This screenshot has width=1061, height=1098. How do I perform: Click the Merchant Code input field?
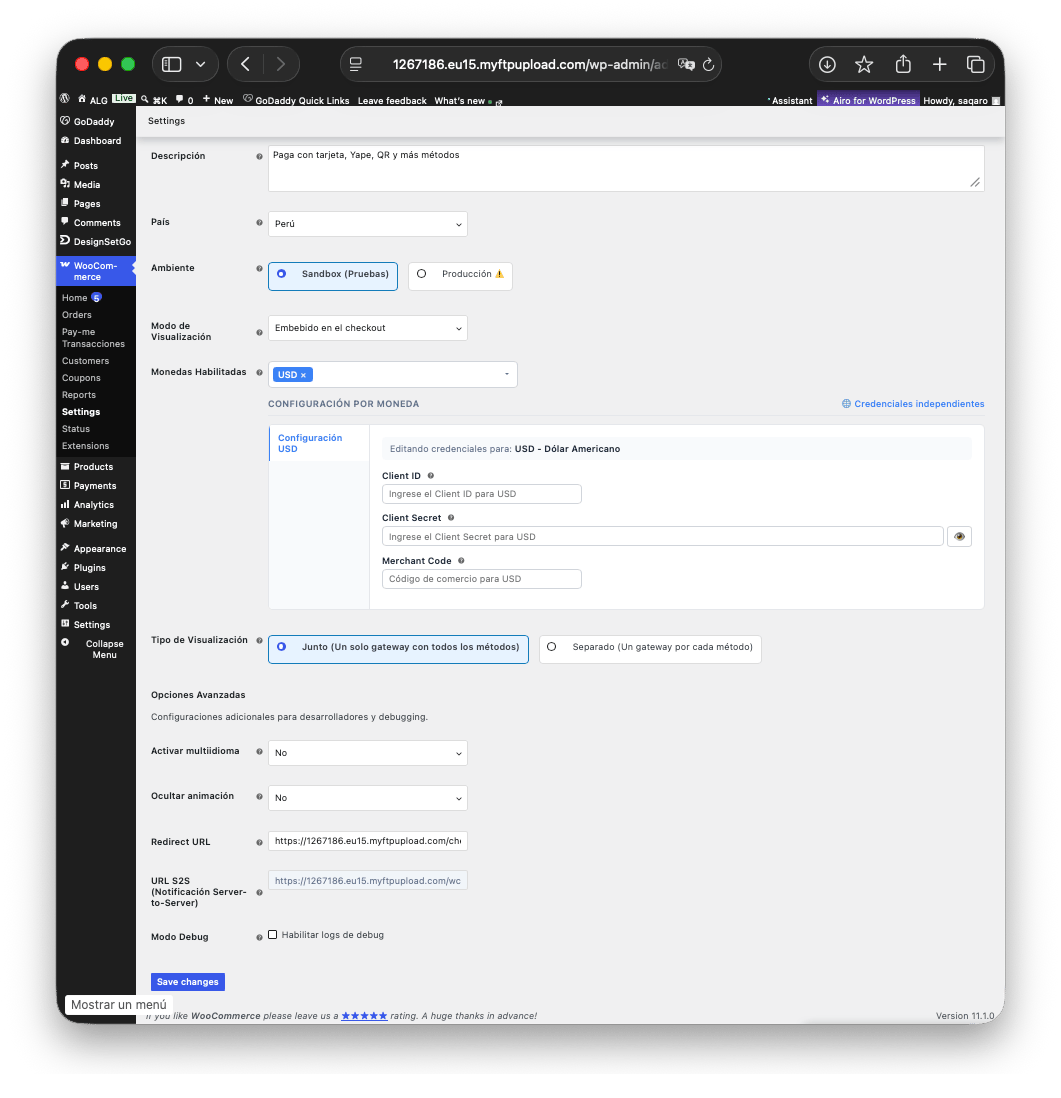pos(482,579)
